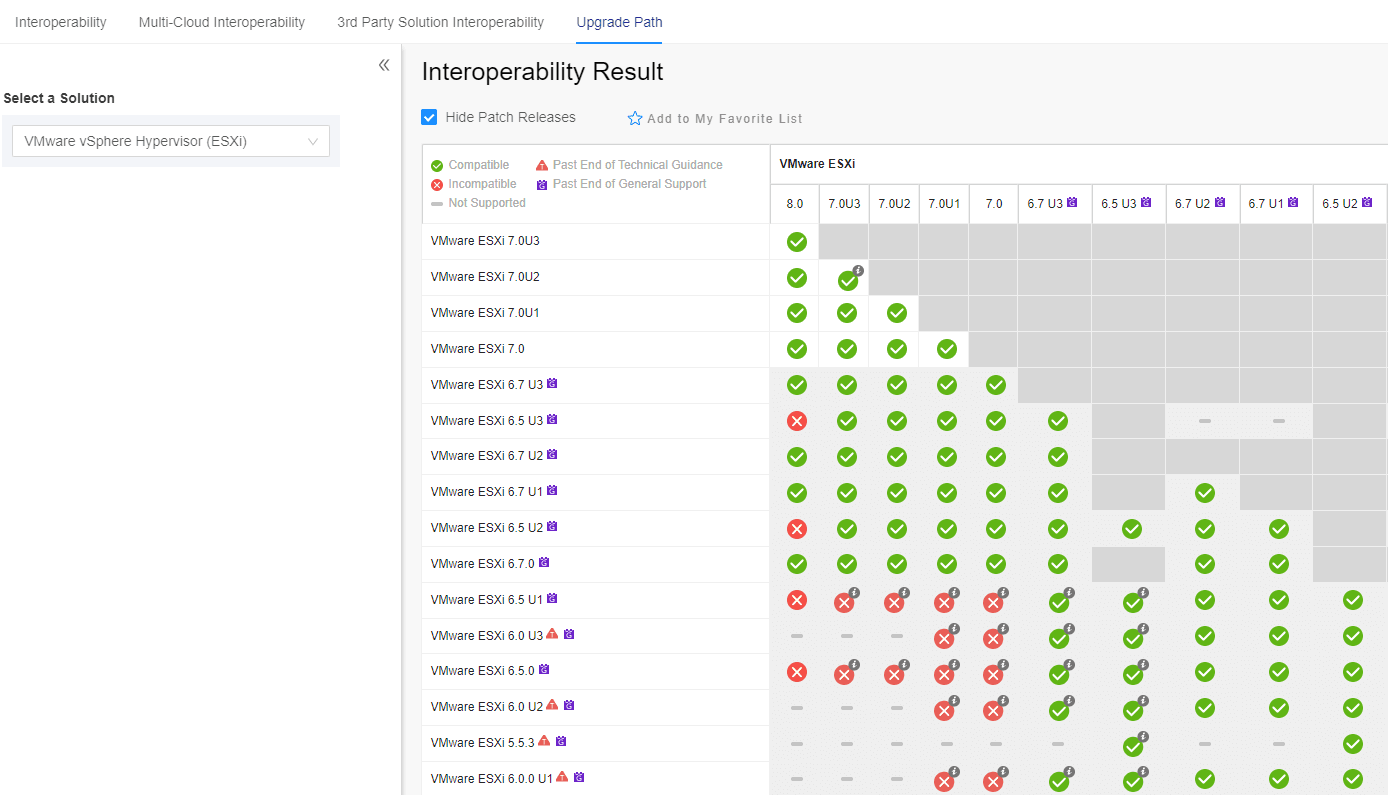Collapse the left panel with the double-chevron icon
Image resolution: width=1388 pixels, height=795 pixels.
point(384,66)
